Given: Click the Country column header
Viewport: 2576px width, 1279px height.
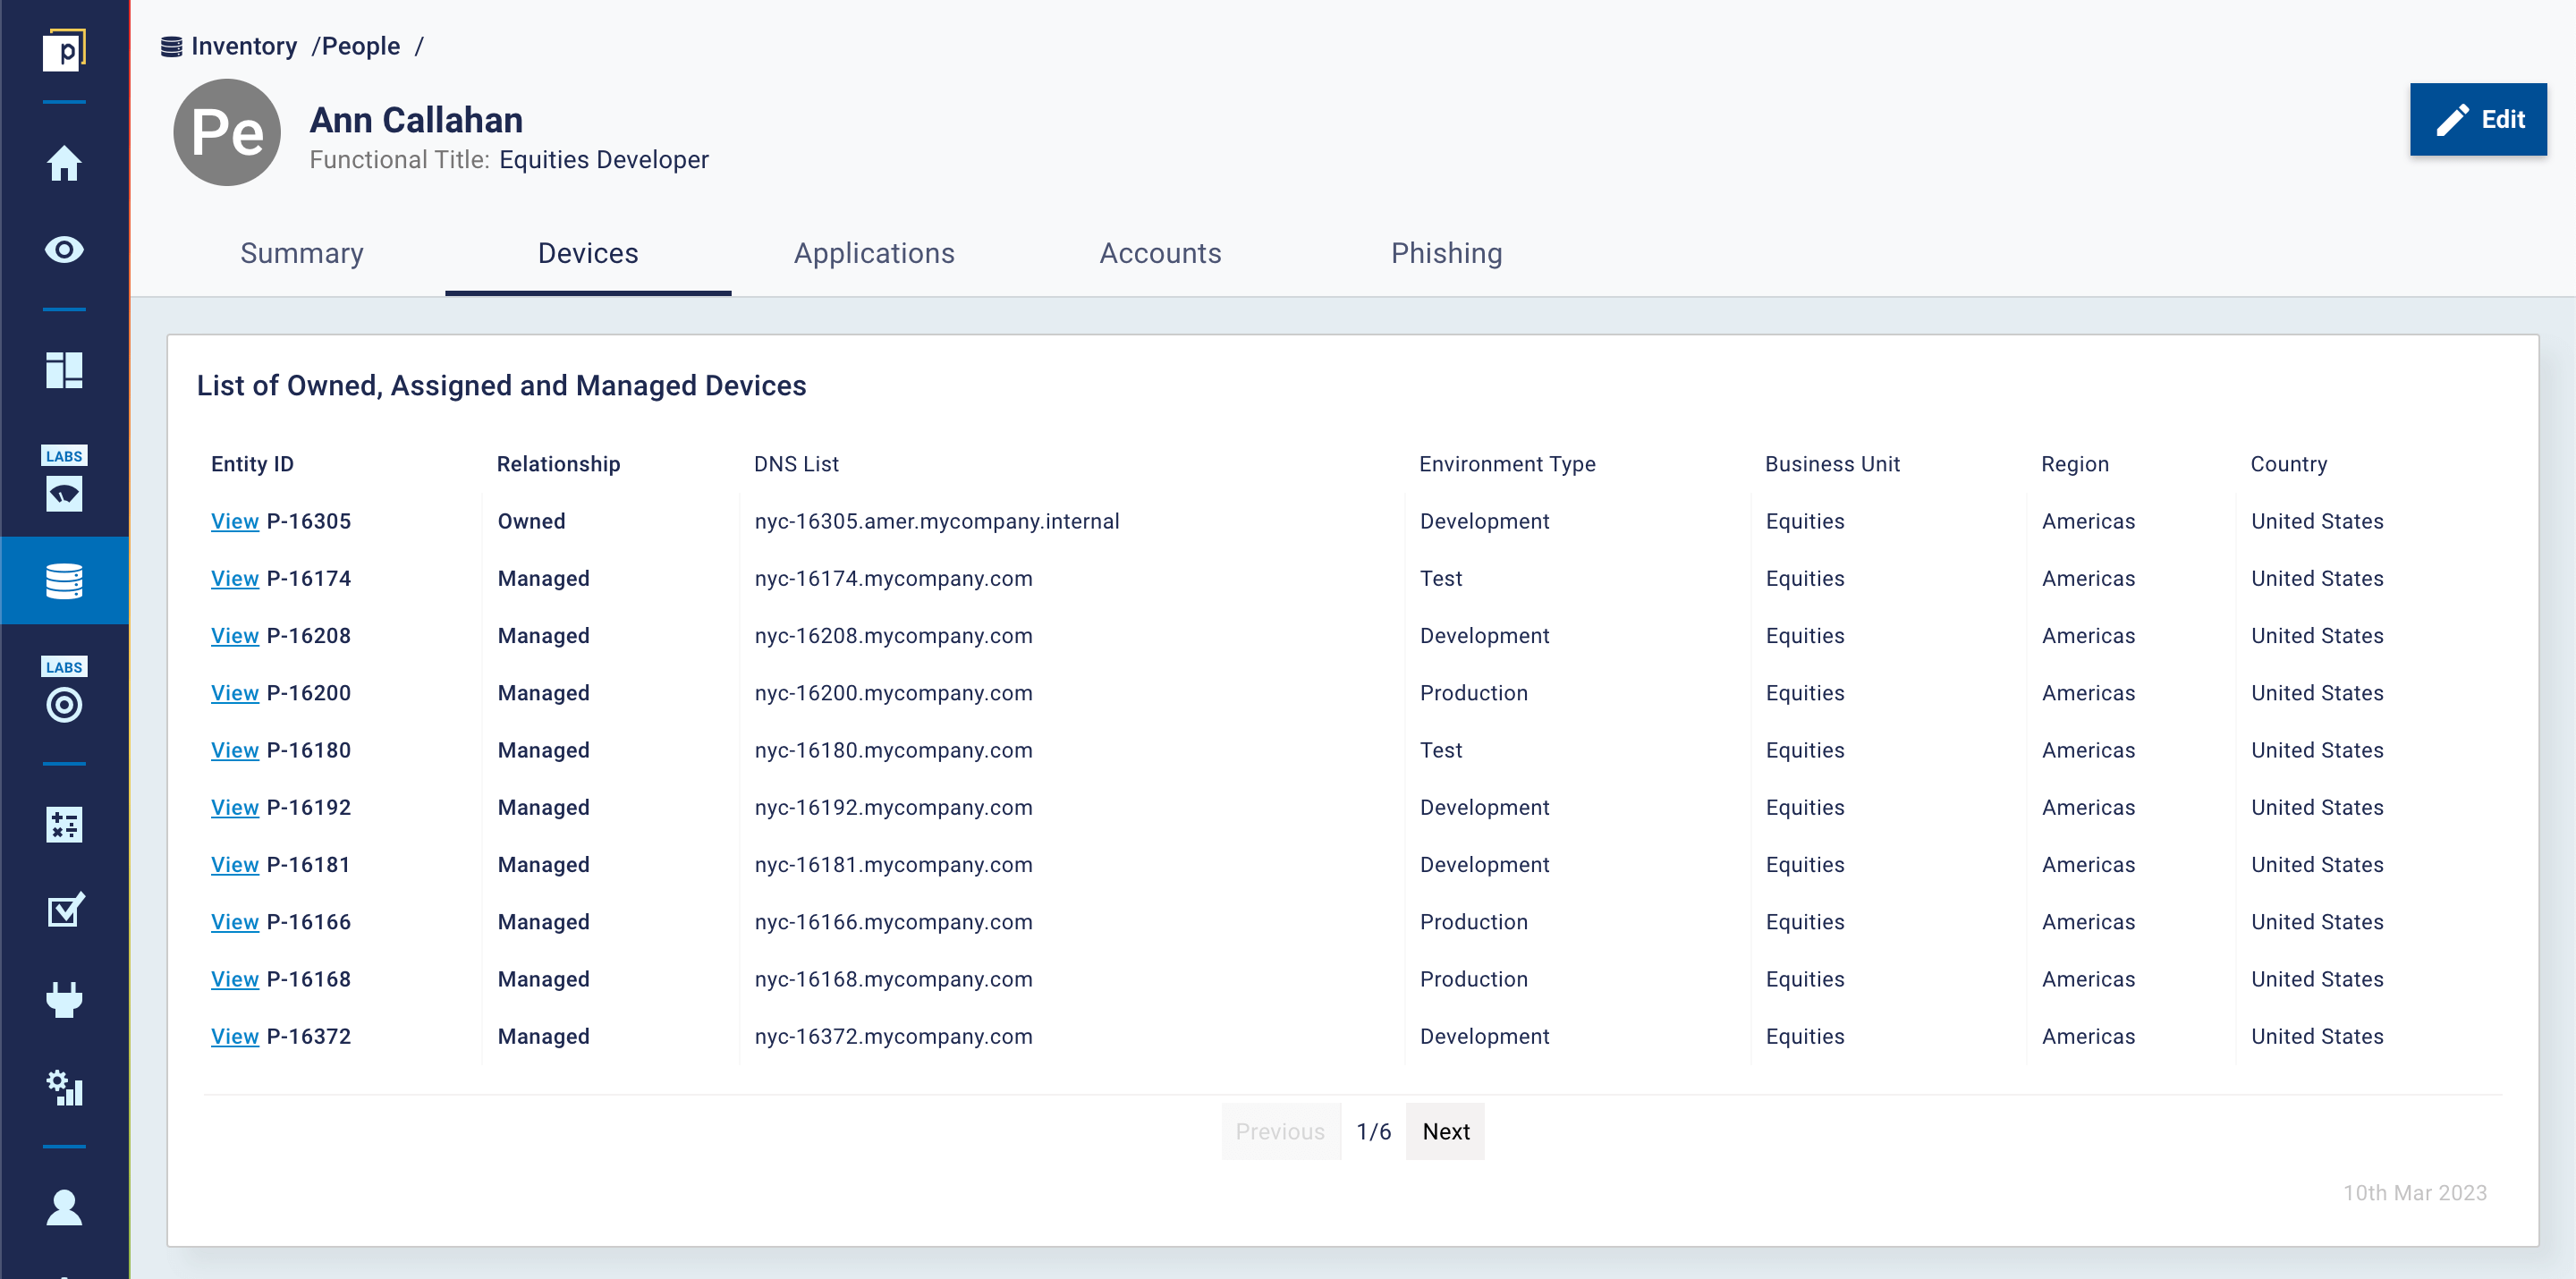Looking at the screenshot, I should point(2289,464).
